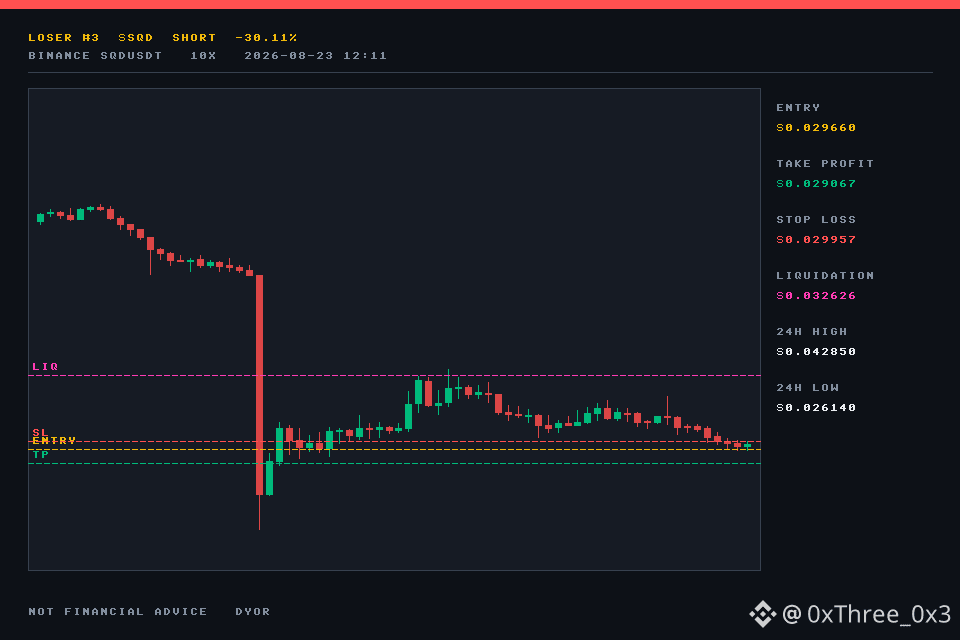Click the ENTRY line label on chart
Viewport: 960px width, 640px height.
coord(54,440)
